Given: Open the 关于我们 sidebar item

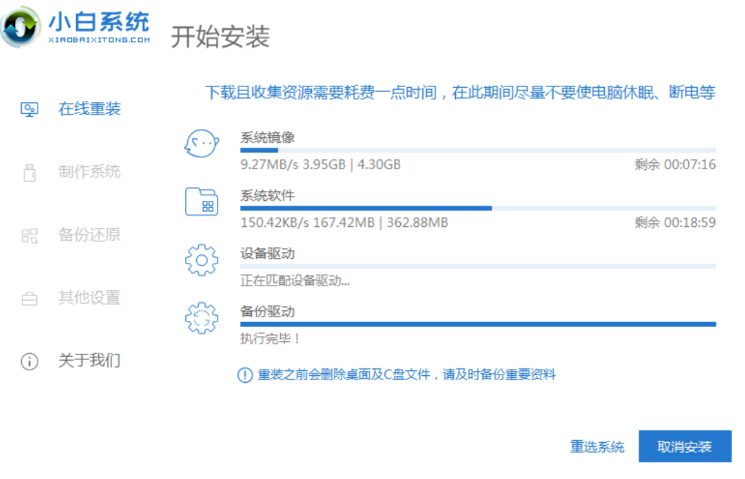Looking at the screenshot, I should point(89,360).
